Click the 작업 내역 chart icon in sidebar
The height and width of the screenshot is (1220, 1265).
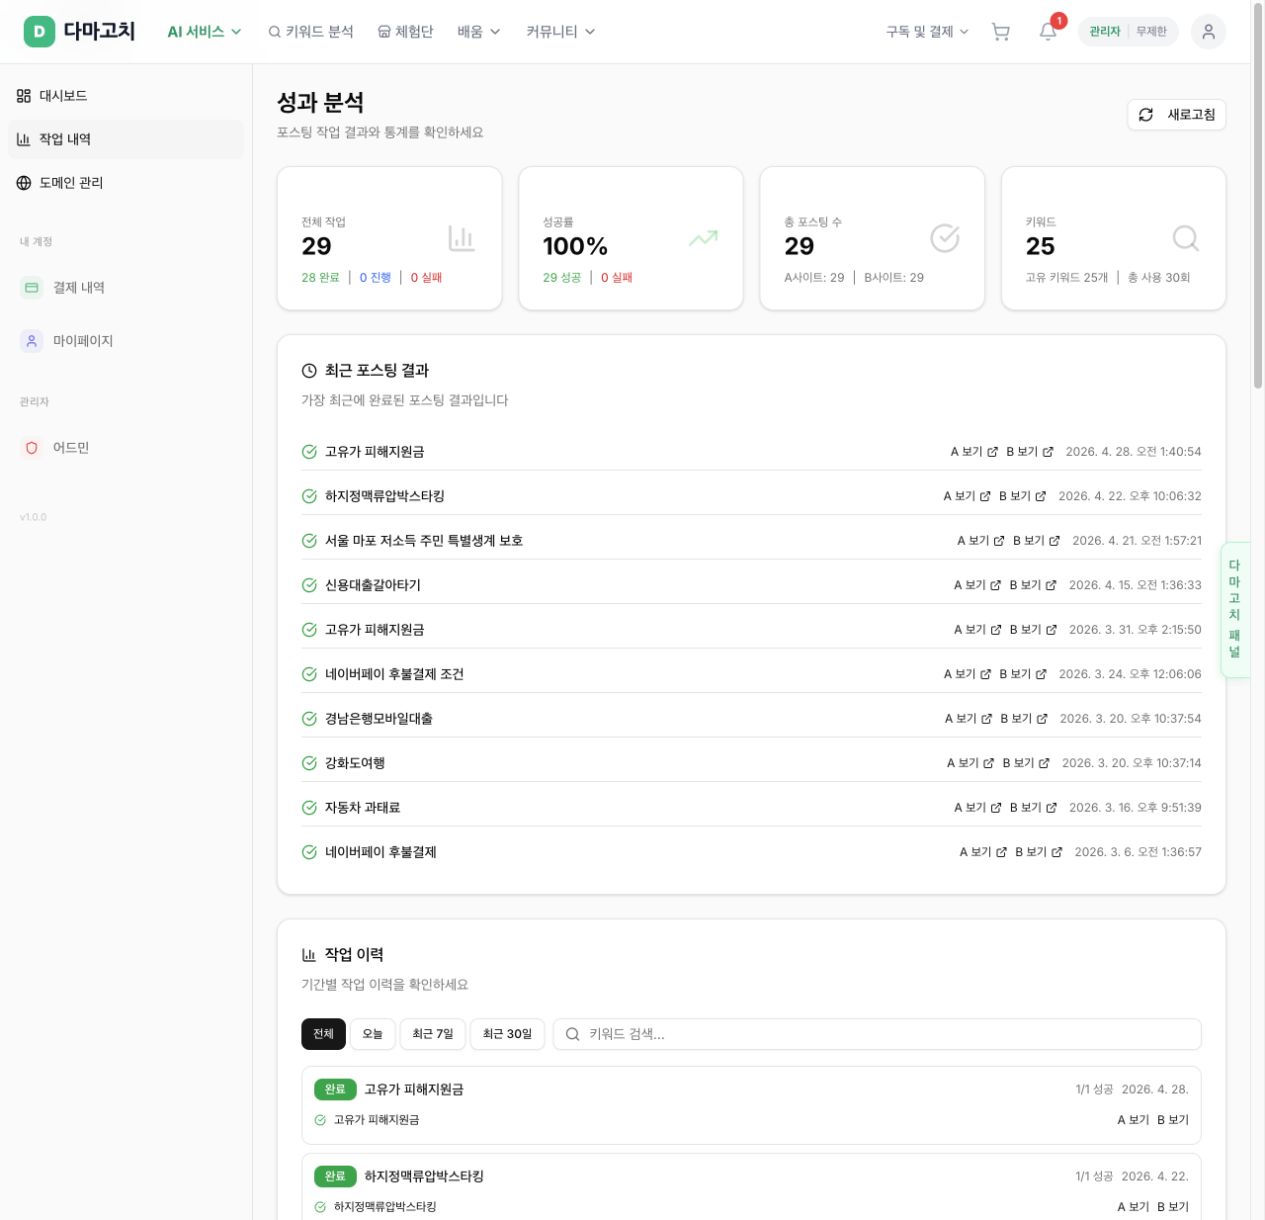24,139
